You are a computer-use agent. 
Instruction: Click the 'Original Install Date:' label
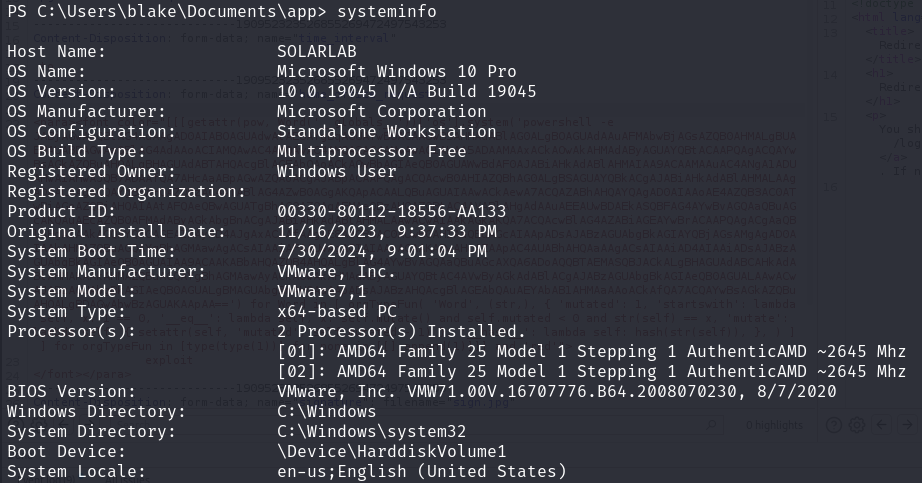116,232
